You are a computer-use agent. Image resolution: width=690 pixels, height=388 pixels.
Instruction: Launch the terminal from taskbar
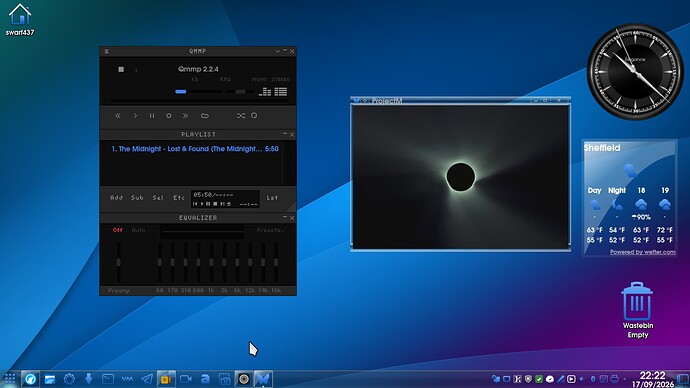coord(108,379)
